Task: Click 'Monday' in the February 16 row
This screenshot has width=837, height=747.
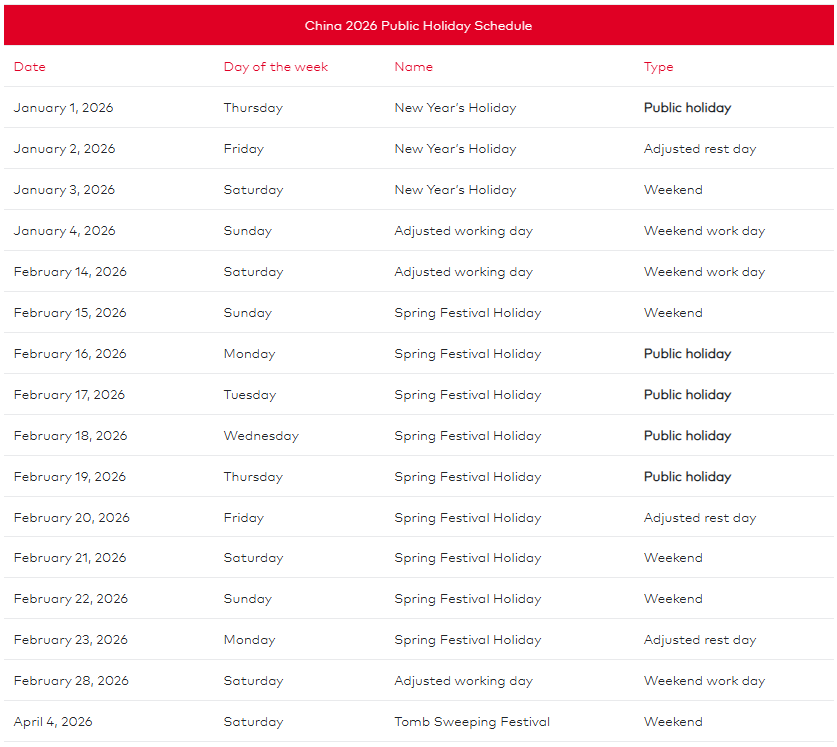Action: point(249,354)
